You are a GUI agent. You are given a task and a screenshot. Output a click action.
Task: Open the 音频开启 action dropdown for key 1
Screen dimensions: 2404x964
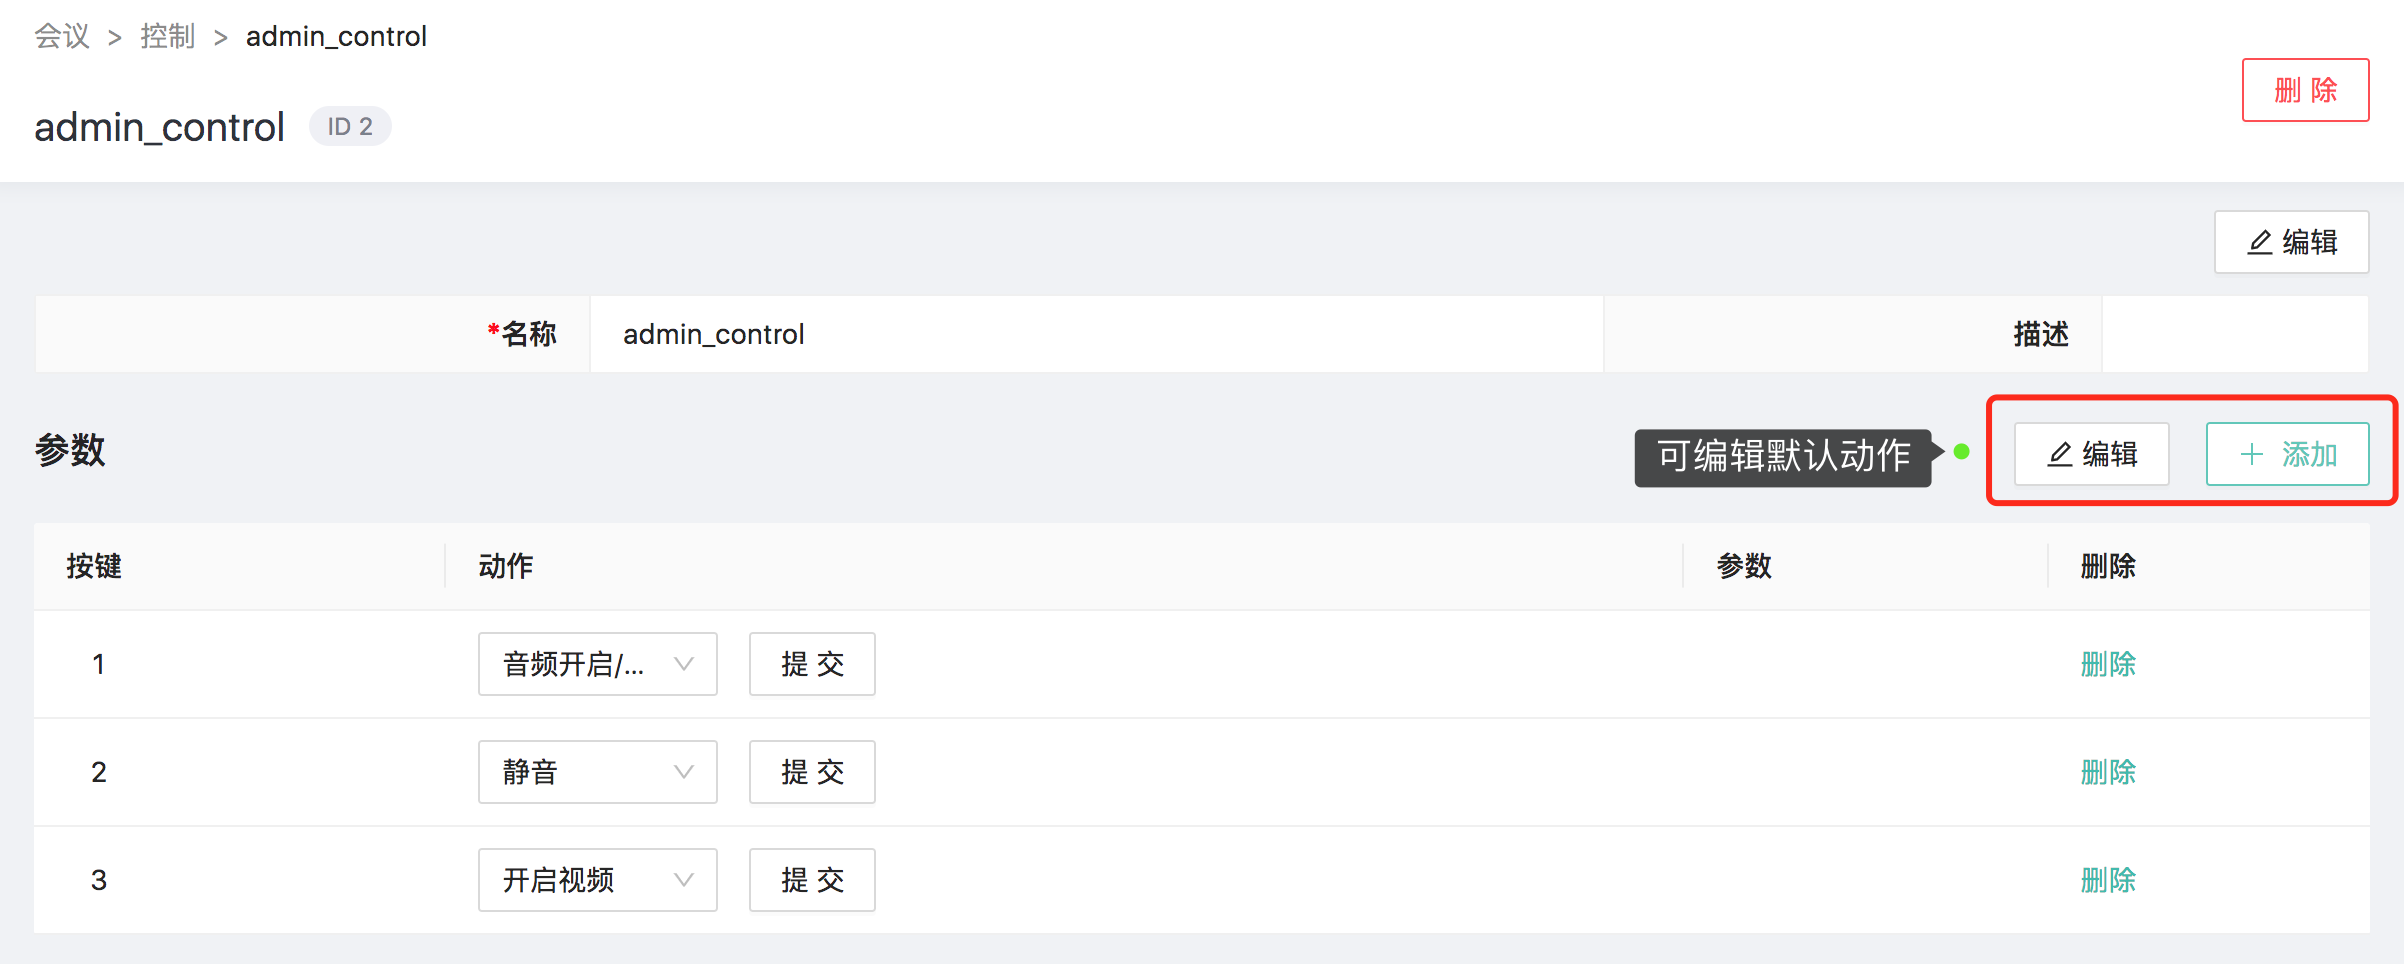pyautogui.click(x=598, y=664)
